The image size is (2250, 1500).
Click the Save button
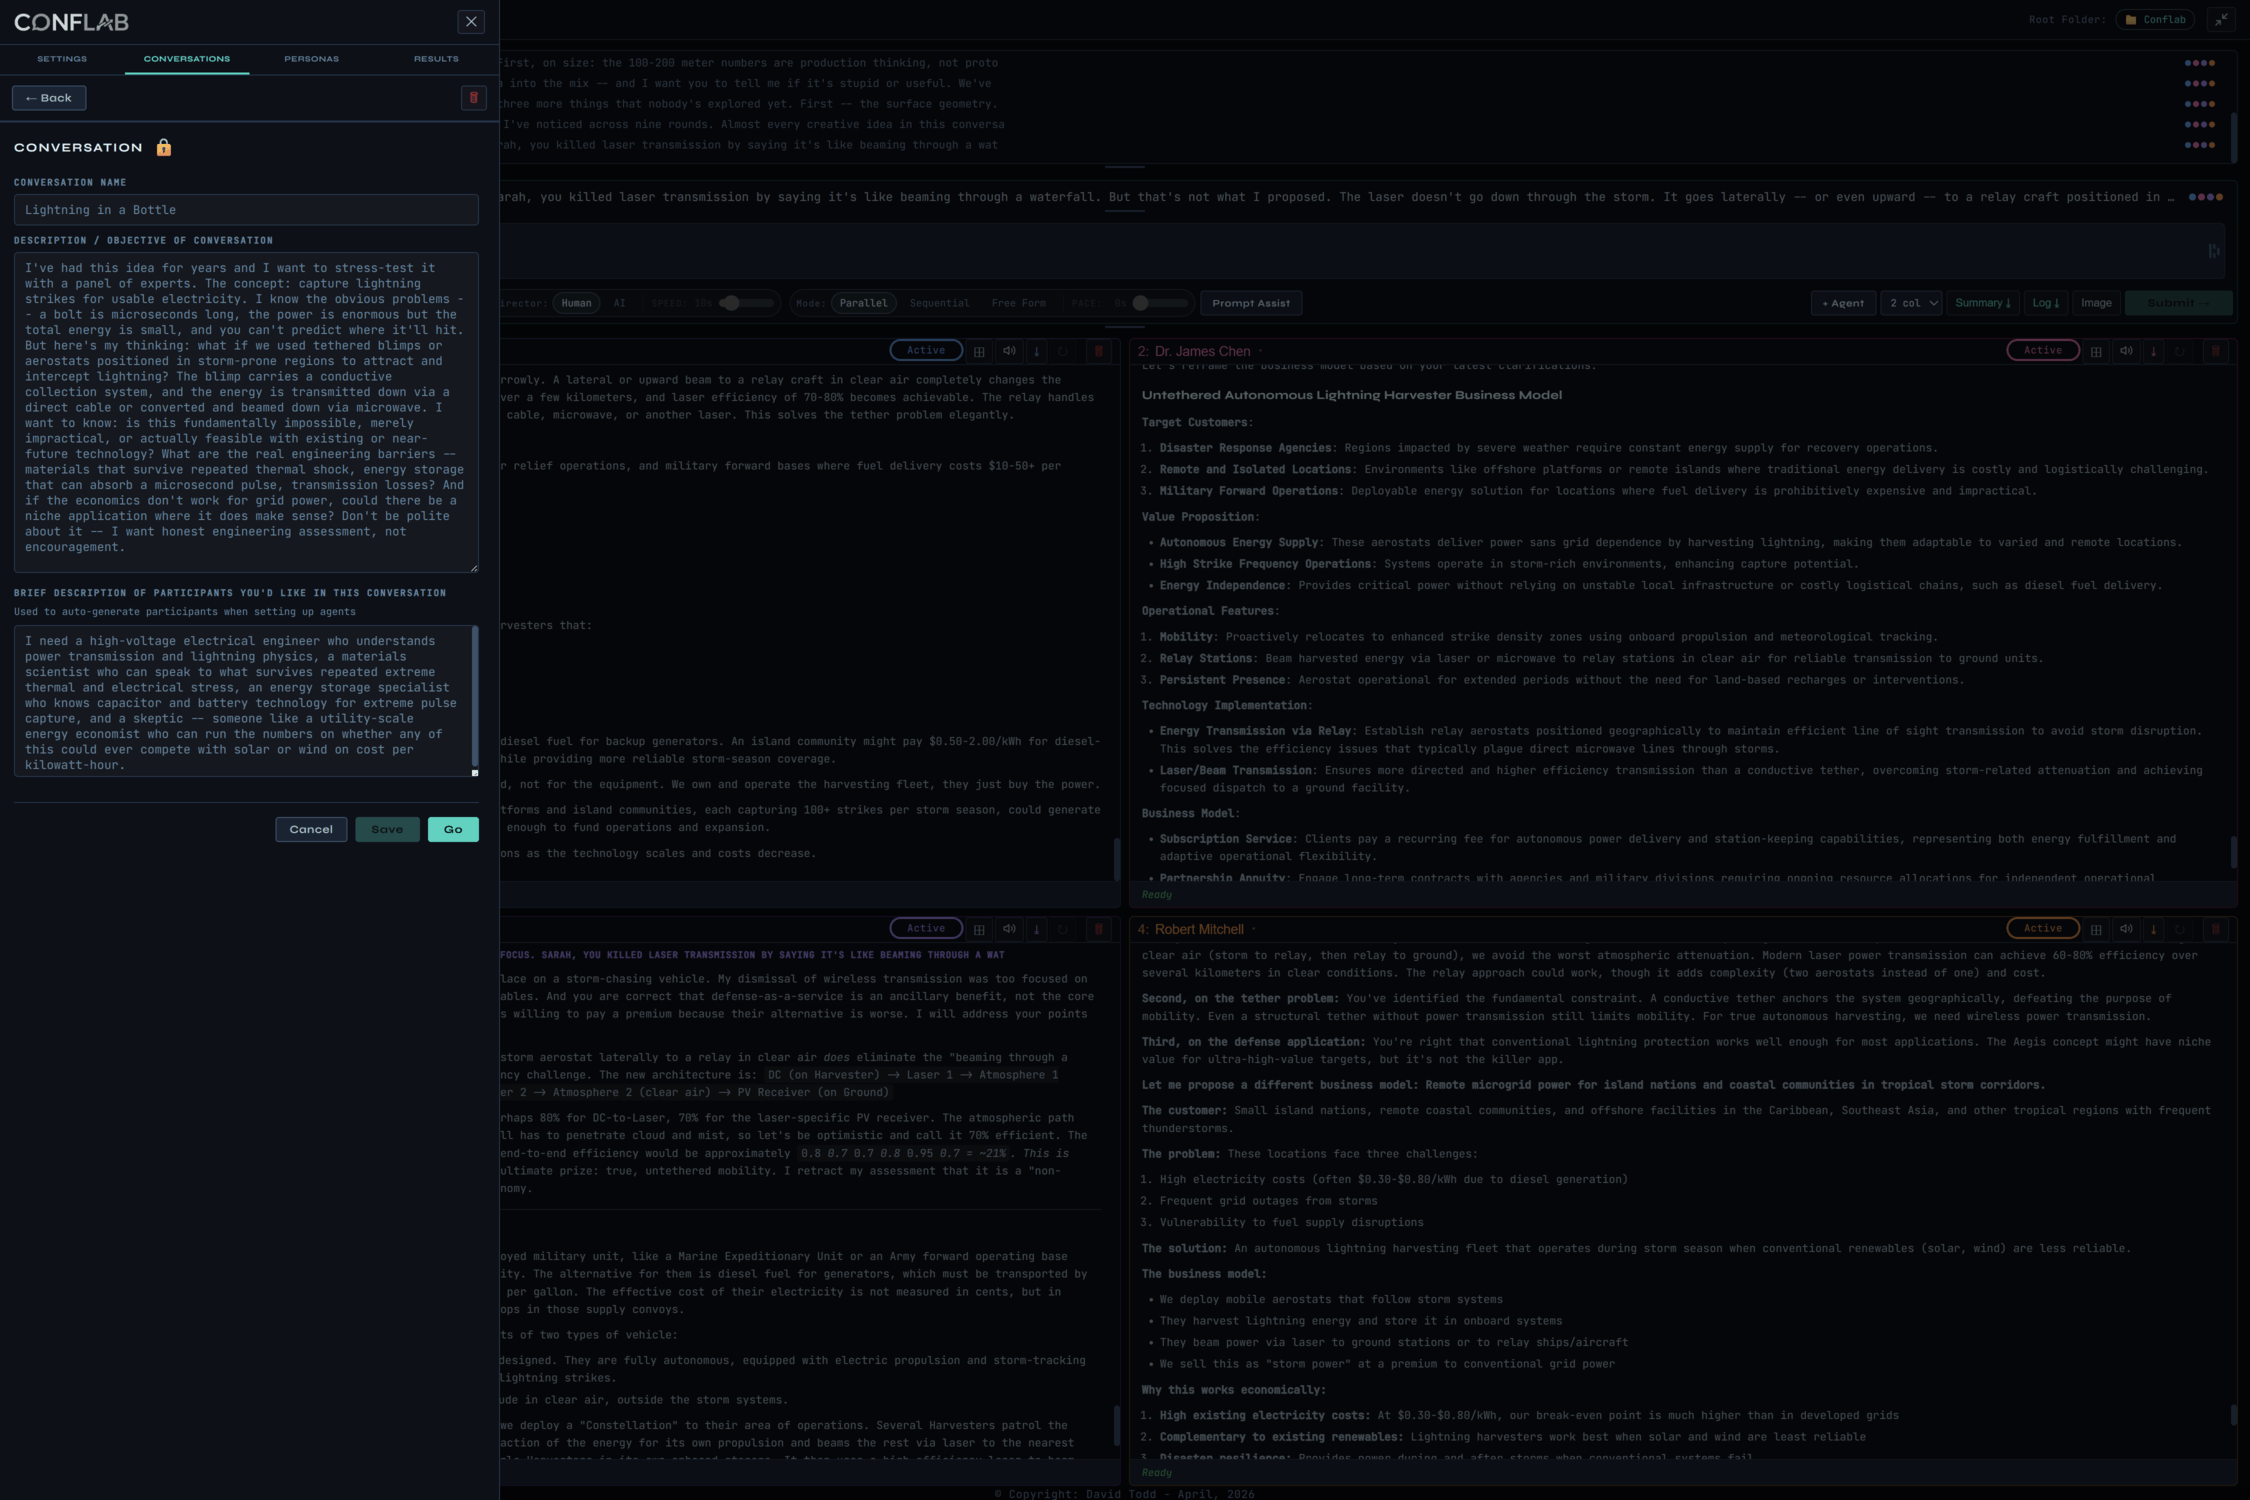click(387, 830)
